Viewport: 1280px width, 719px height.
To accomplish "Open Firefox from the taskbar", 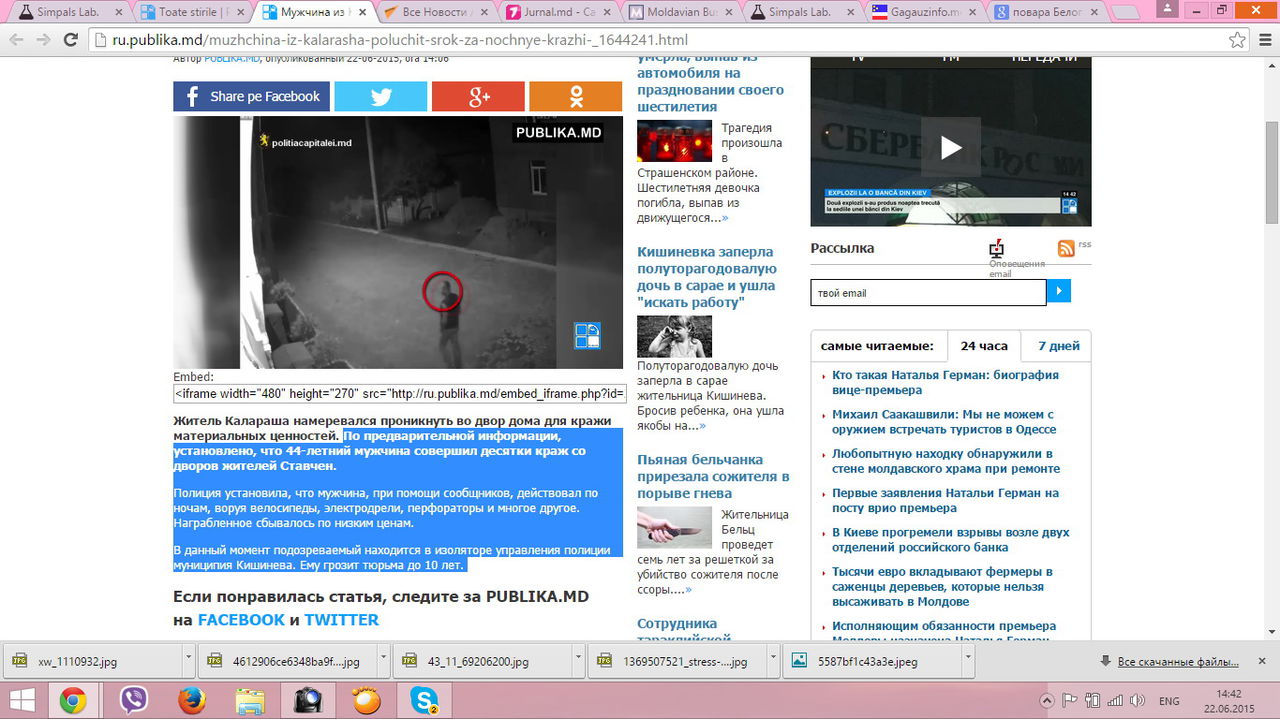I will click(191, 701).
